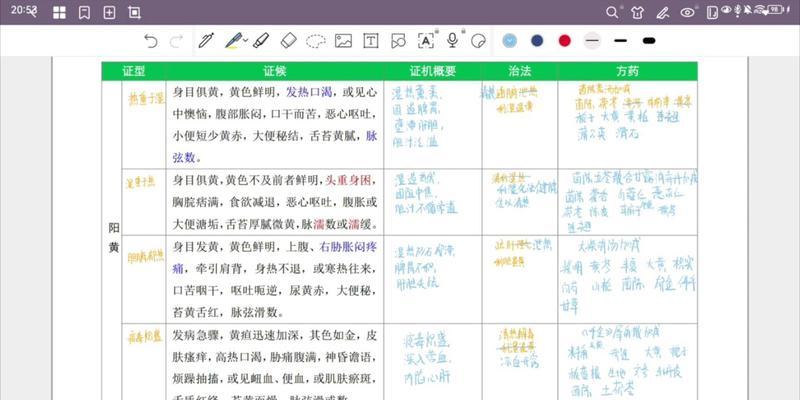Click the blue text 右胁胀闷疼

tap(348, 248)
